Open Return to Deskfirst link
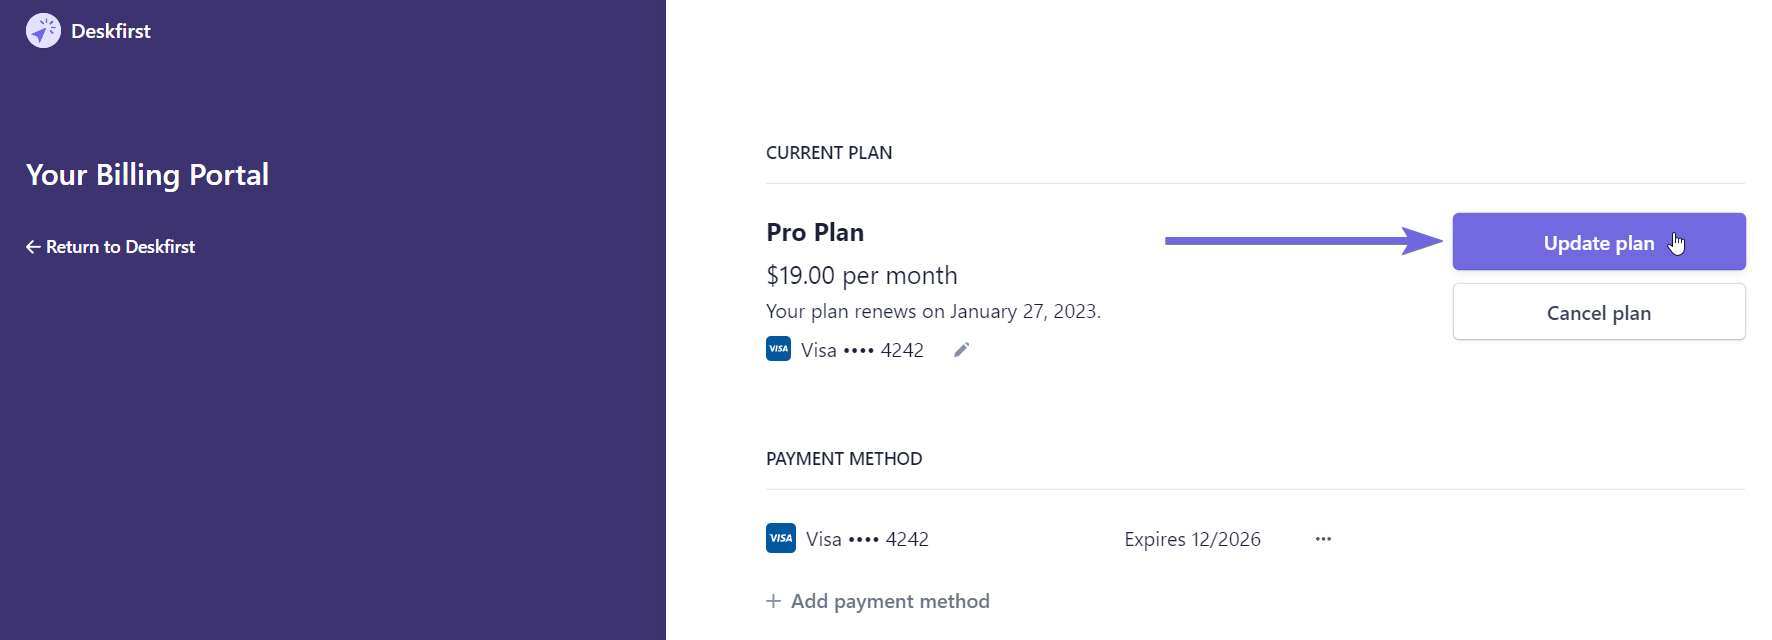The image size is (1772, 640). 110,247
